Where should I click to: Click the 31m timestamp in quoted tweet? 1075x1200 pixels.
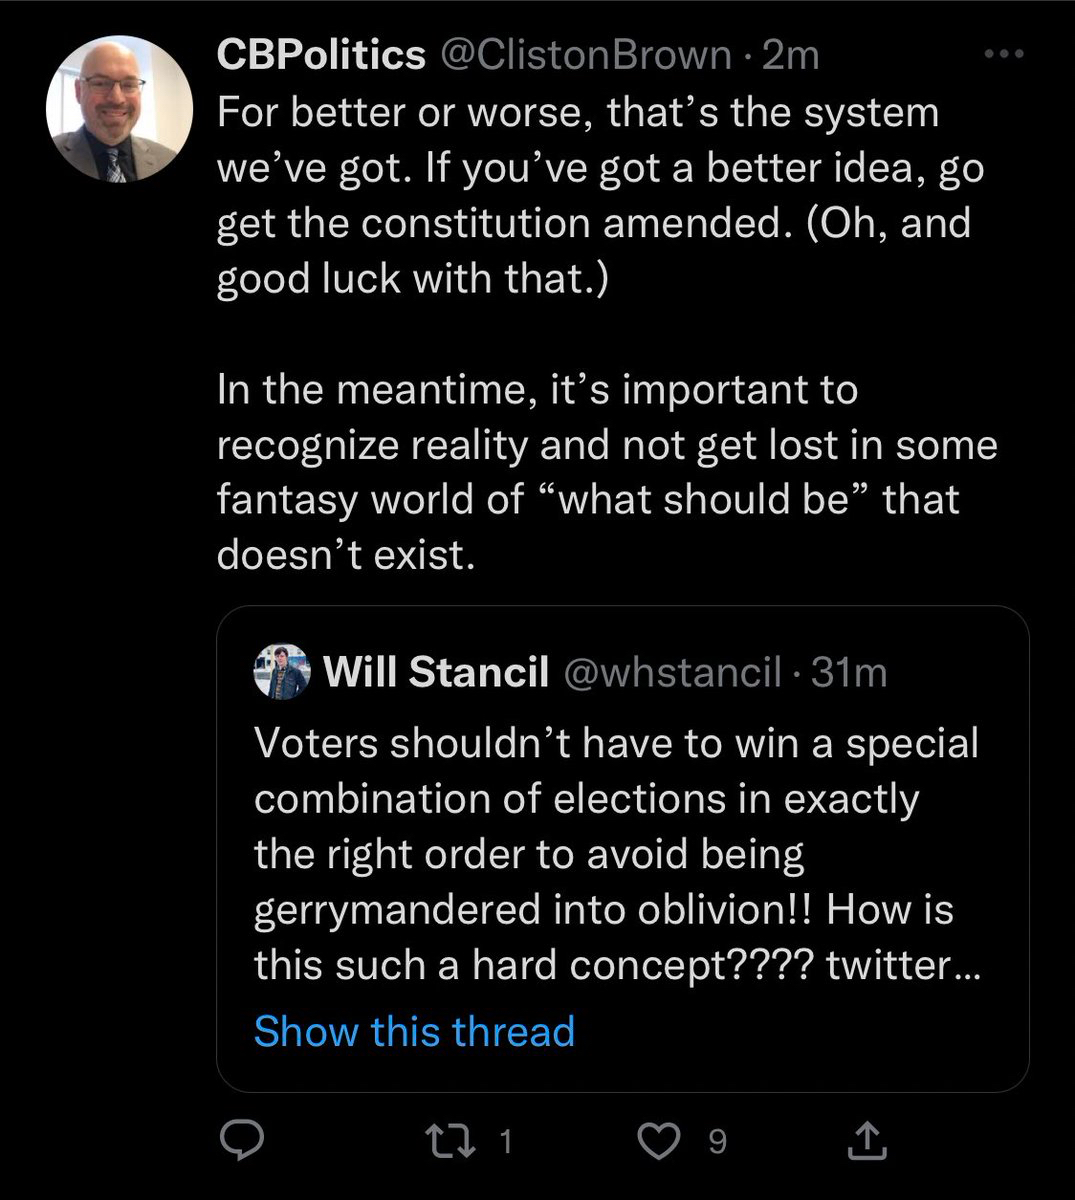(849, 673)
